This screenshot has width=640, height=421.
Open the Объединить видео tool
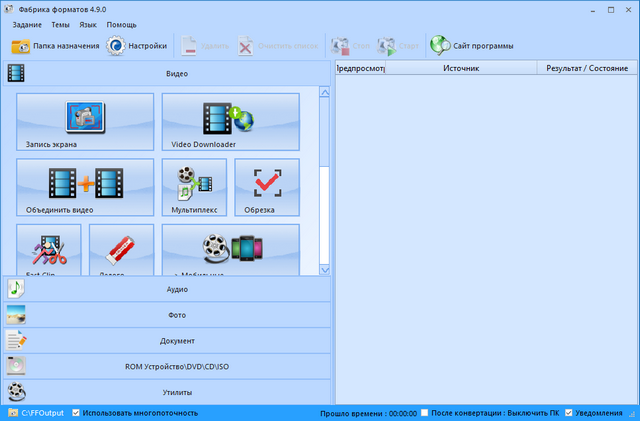85,188
